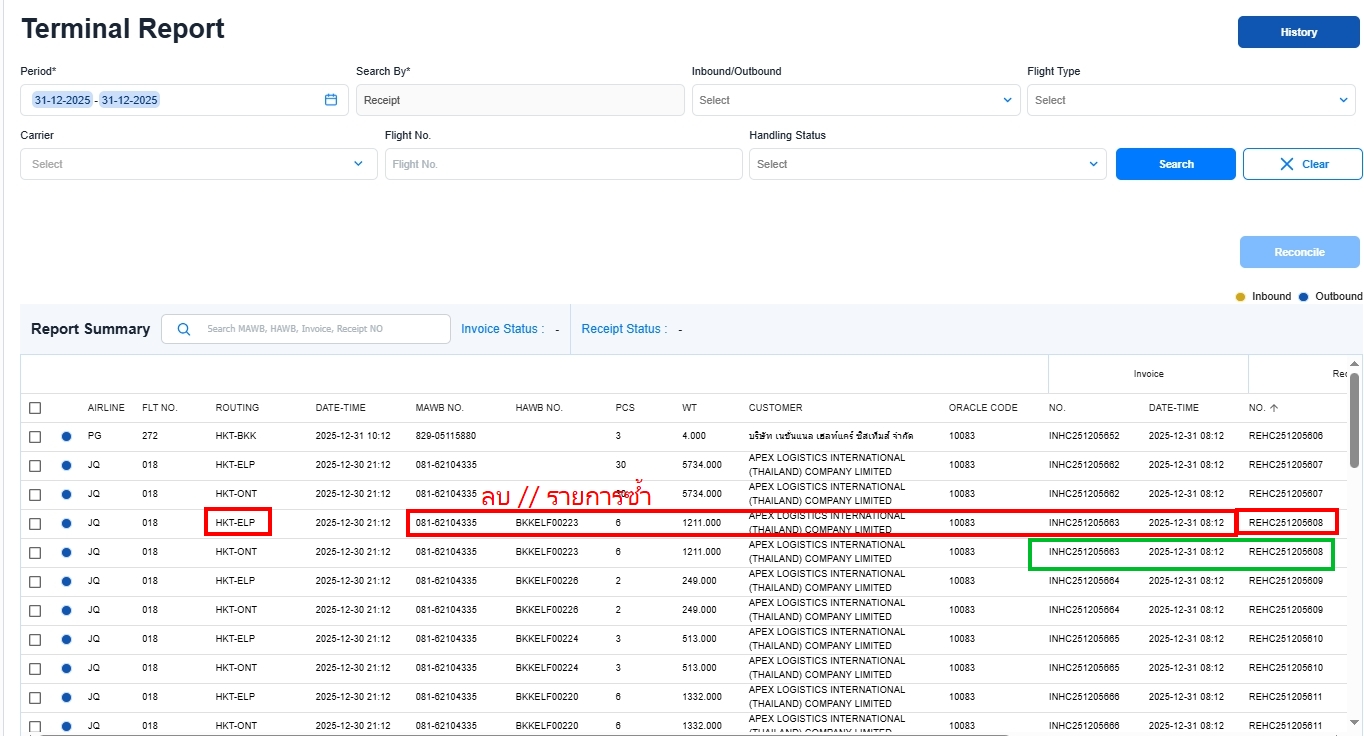
Task: Check the PG 272 HKT-BKK row checkbox
Action: click(35, 437)
